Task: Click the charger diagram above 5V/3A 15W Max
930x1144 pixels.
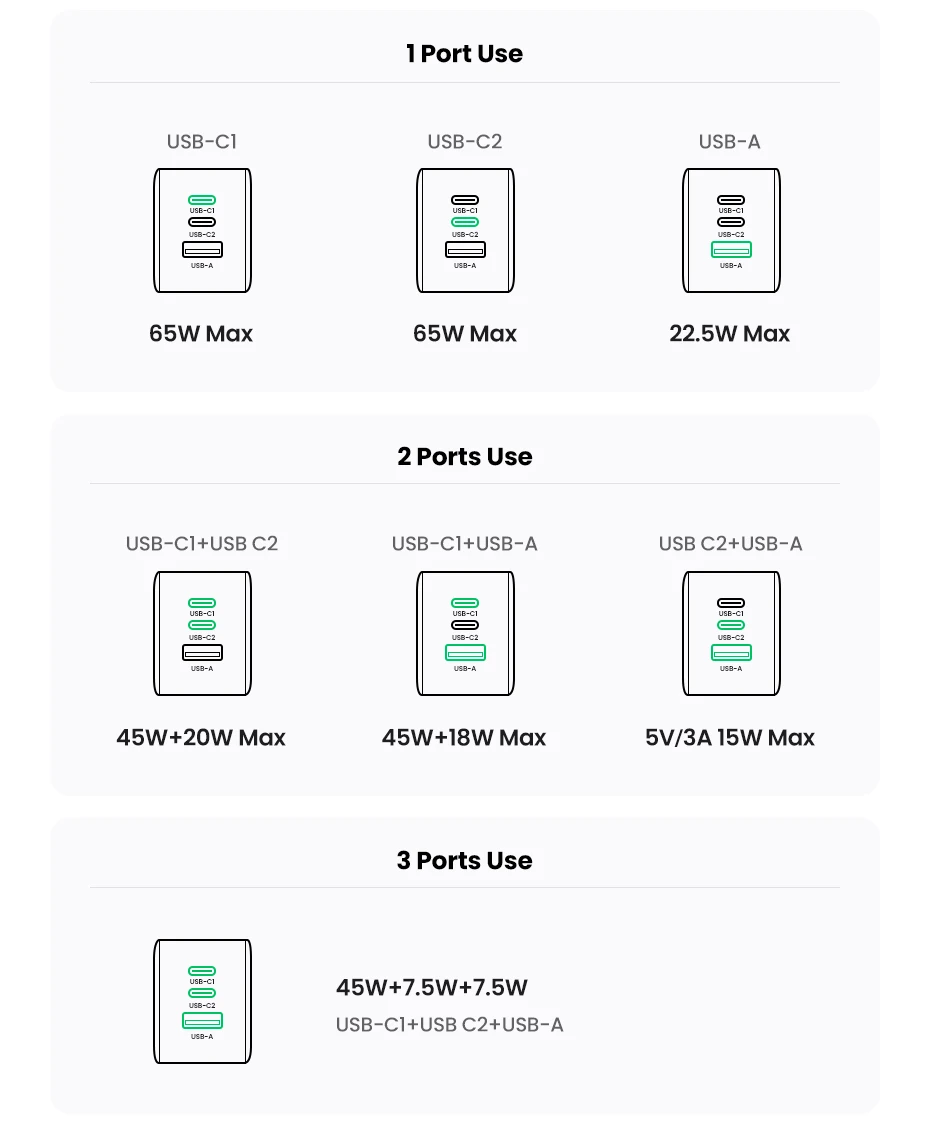Action: pyautogui.click(x=731, y=634)
